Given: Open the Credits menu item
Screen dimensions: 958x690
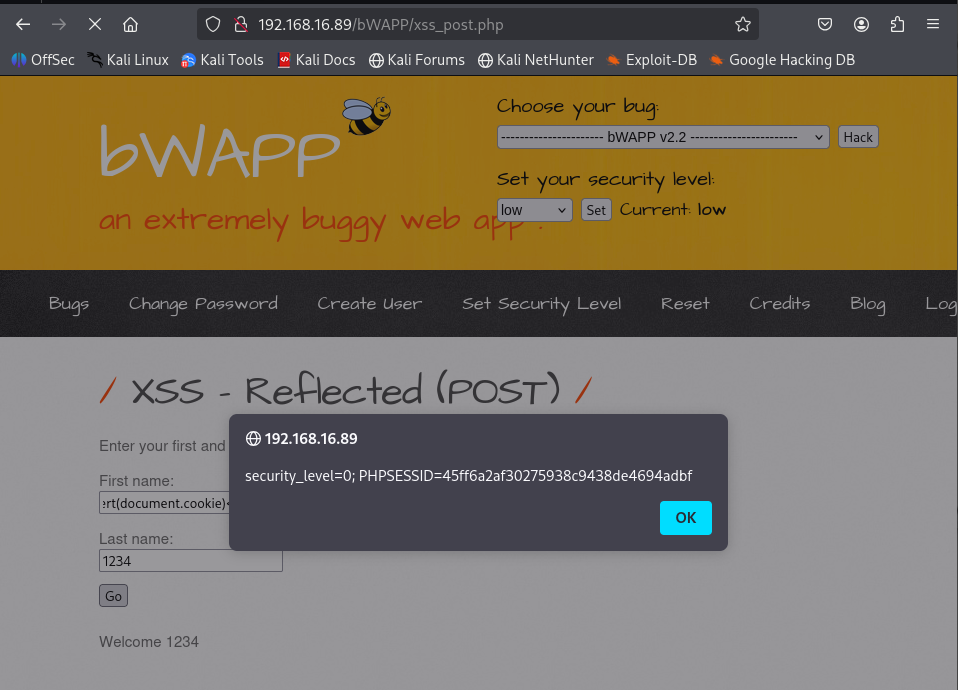Looking at the screenshot, I should (x=780, y=304).
